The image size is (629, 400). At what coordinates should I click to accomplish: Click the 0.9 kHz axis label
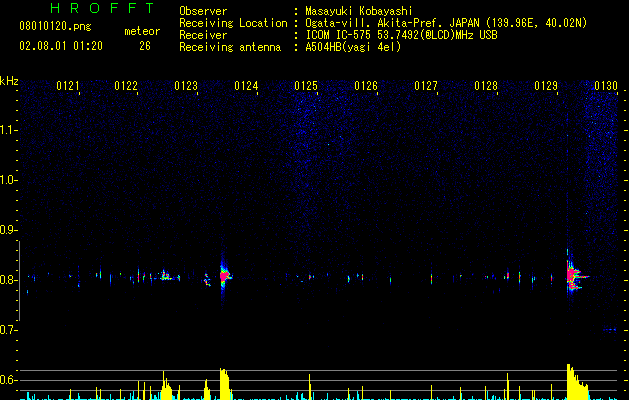[9, 230]
